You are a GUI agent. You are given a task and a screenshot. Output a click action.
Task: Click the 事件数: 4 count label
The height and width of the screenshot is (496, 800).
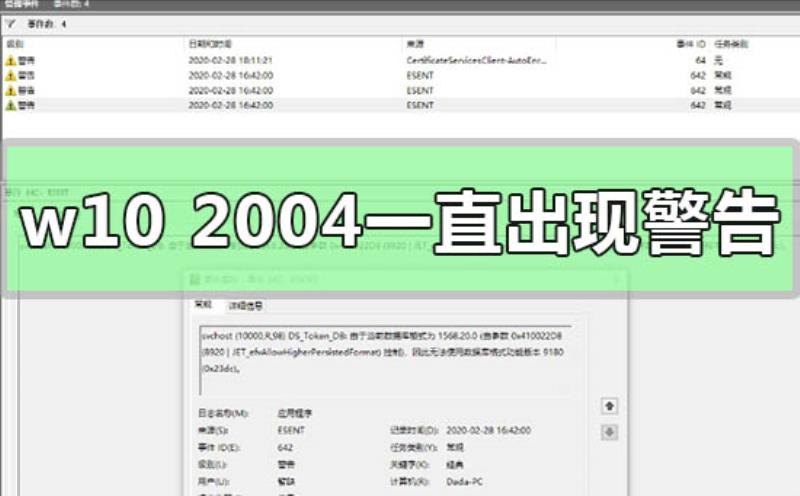tap(47, 24)
